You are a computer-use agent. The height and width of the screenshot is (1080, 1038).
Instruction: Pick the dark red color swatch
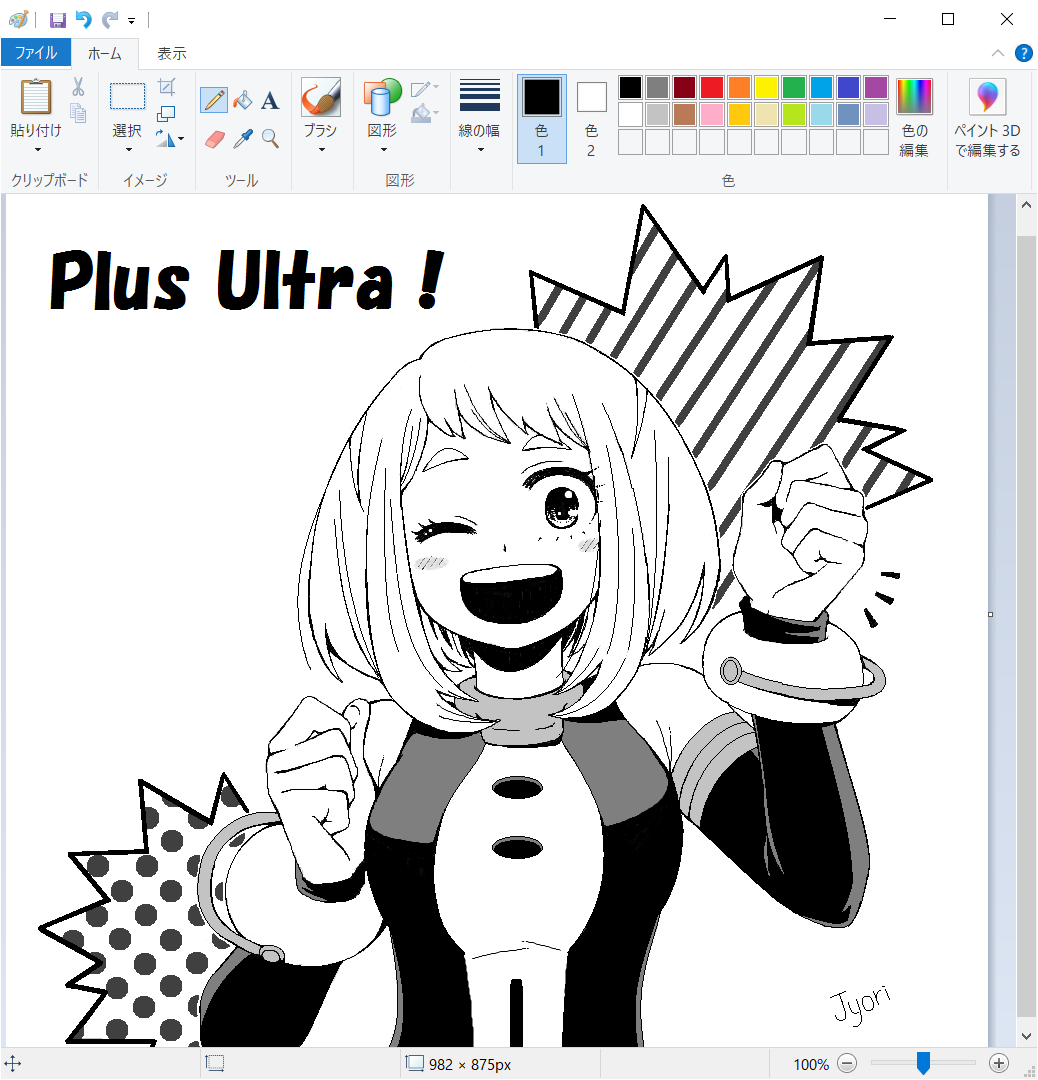point(685,87)
